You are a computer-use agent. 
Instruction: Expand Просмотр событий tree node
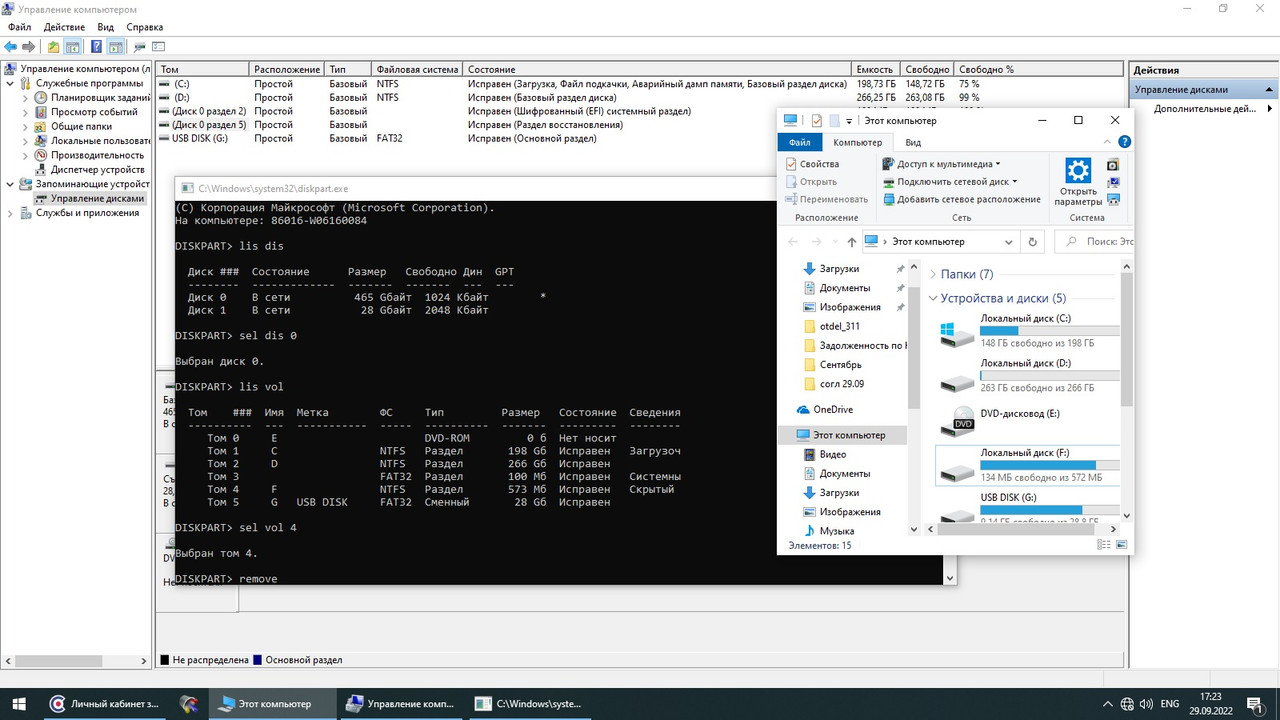click(26, 112)
